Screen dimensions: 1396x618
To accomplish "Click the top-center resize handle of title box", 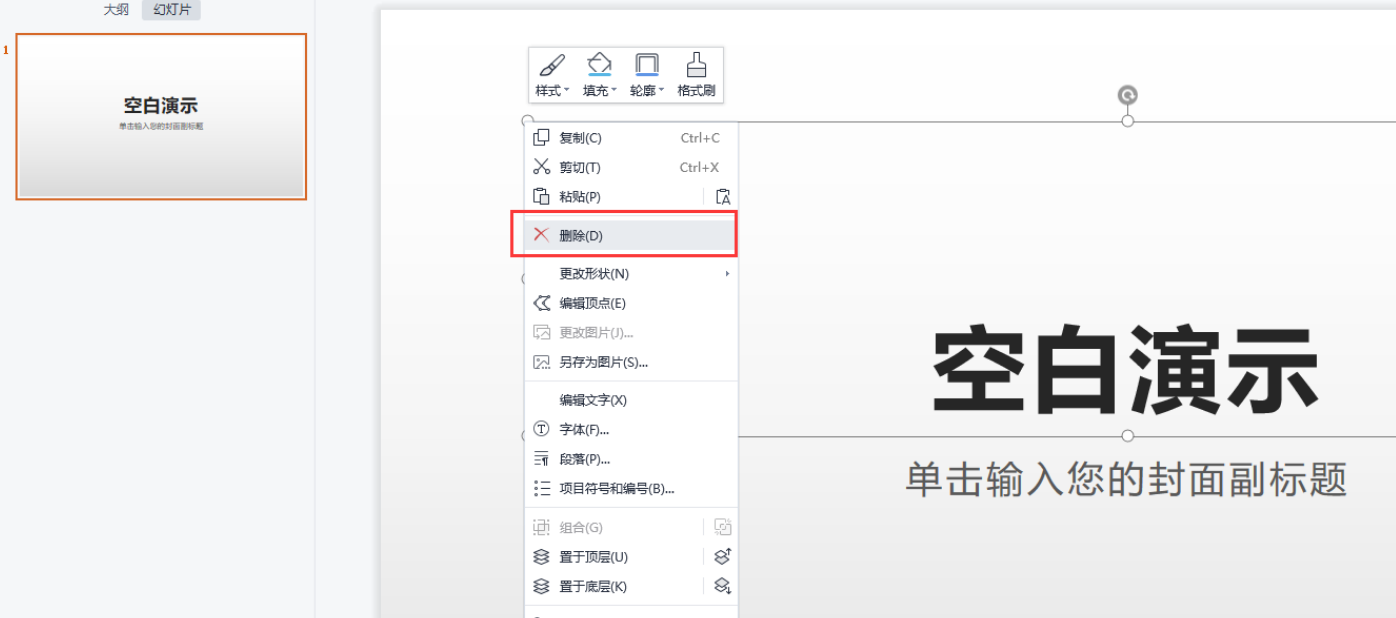I will coord(1128,121).
